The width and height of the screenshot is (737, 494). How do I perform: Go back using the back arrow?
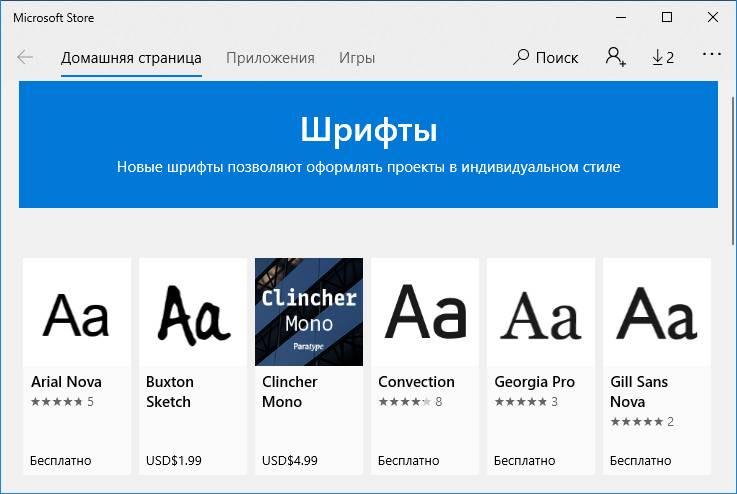click(x=24, y=57)
